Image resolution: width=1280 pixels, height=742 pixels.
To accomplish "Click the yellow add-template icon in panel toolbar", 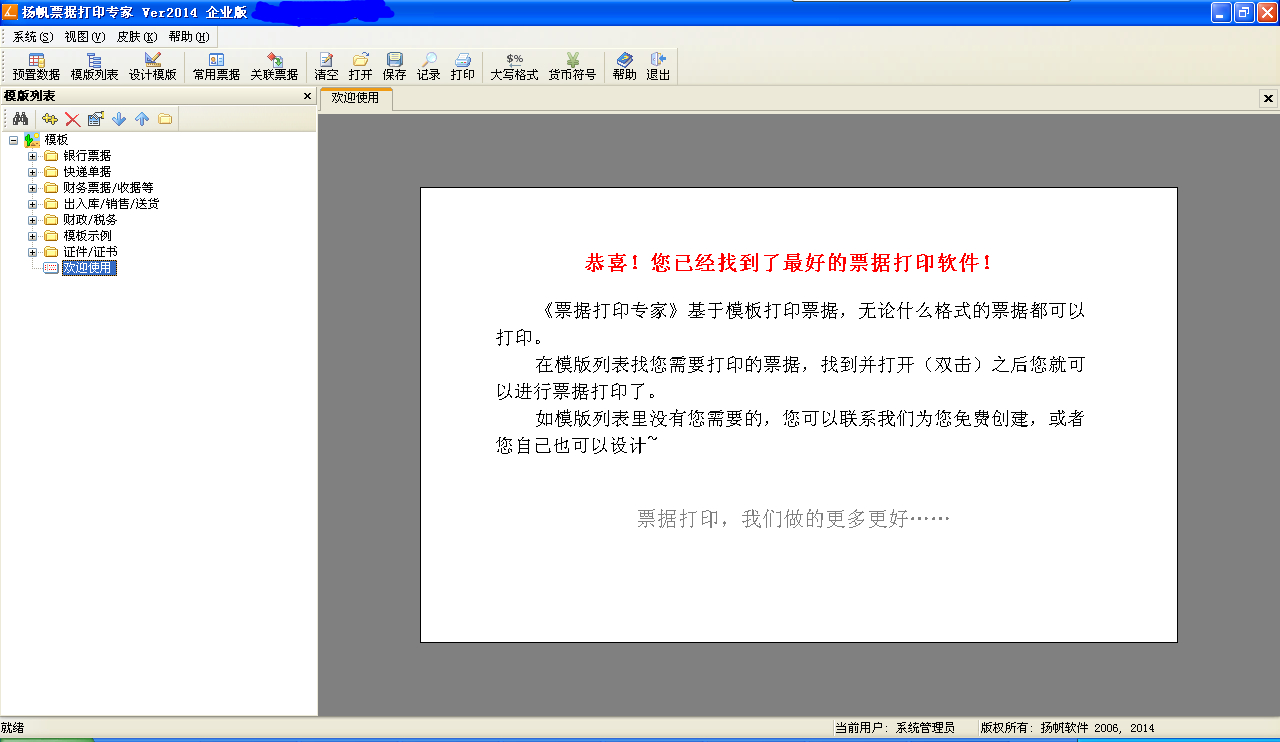I will pos(50,119).
